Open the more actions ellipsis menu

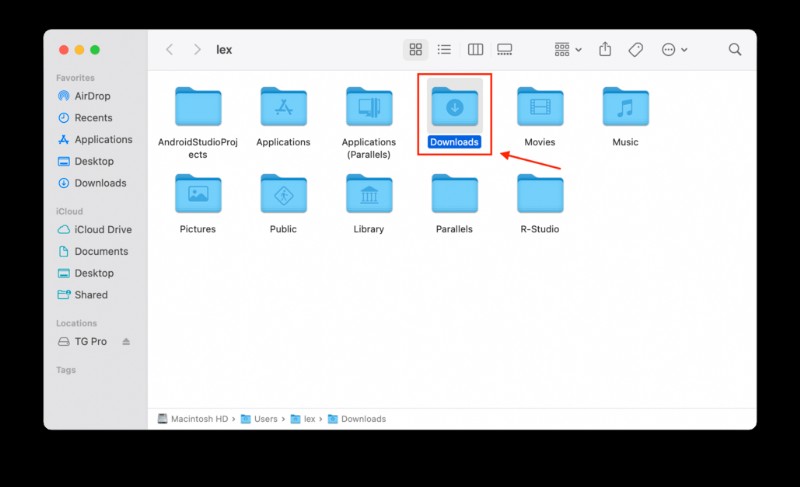674,49
